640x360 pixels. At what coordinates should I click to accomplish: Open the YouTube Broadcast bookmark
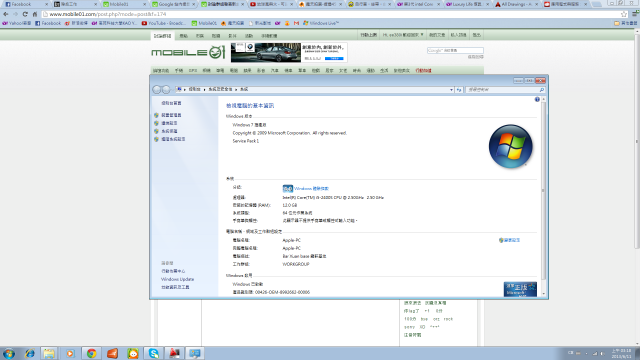164,23
